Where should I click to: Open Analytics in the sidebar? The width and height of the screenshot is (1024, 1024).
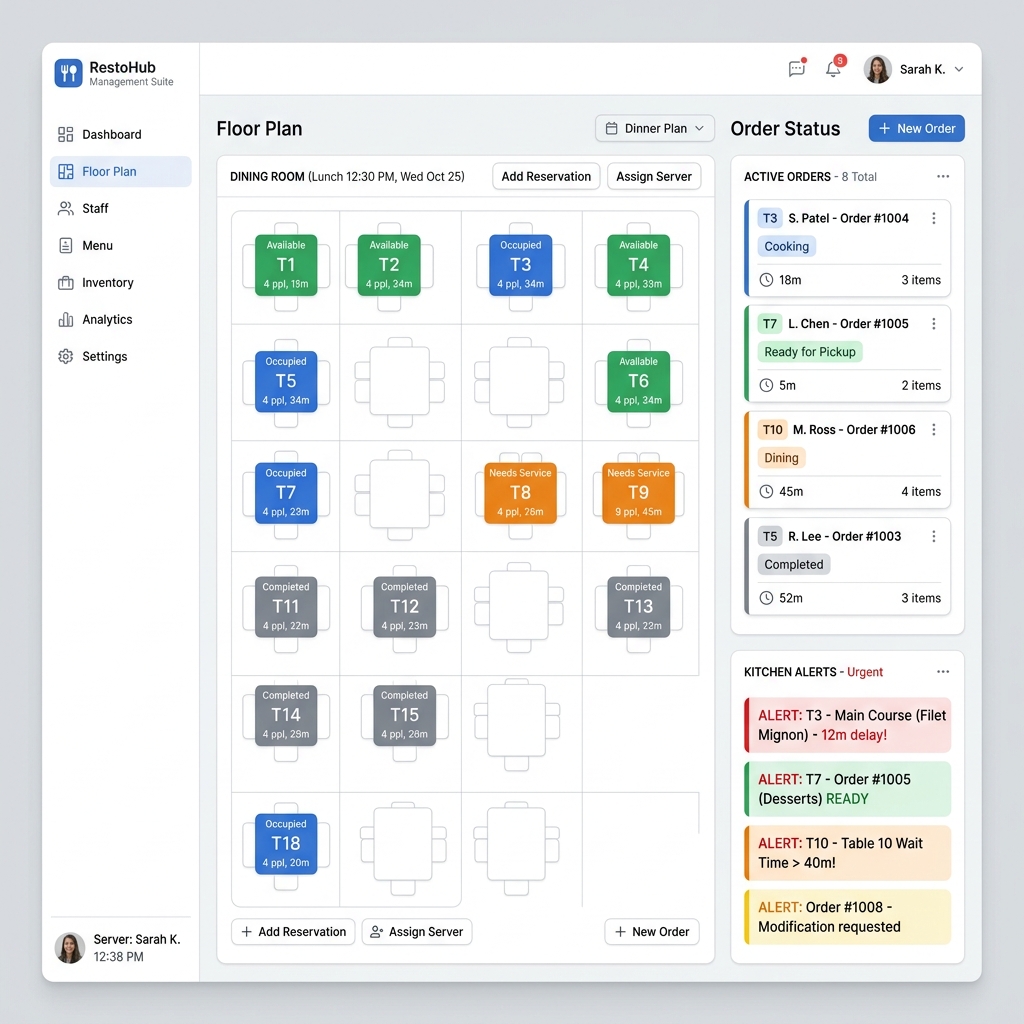(x=121, y=319)
